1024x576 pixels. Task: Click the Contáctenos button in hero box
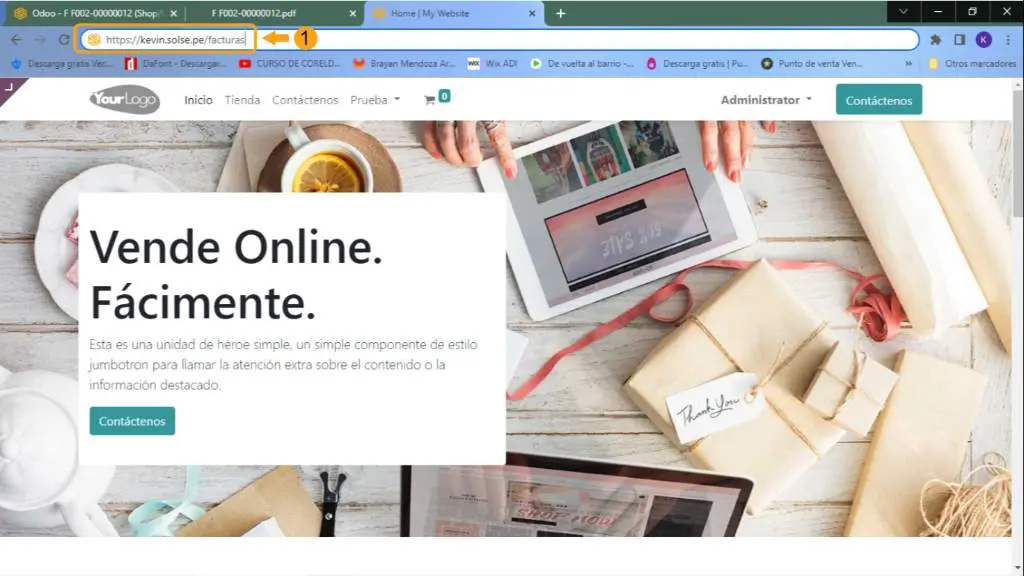pyautogui.click(x=132, y=421)
